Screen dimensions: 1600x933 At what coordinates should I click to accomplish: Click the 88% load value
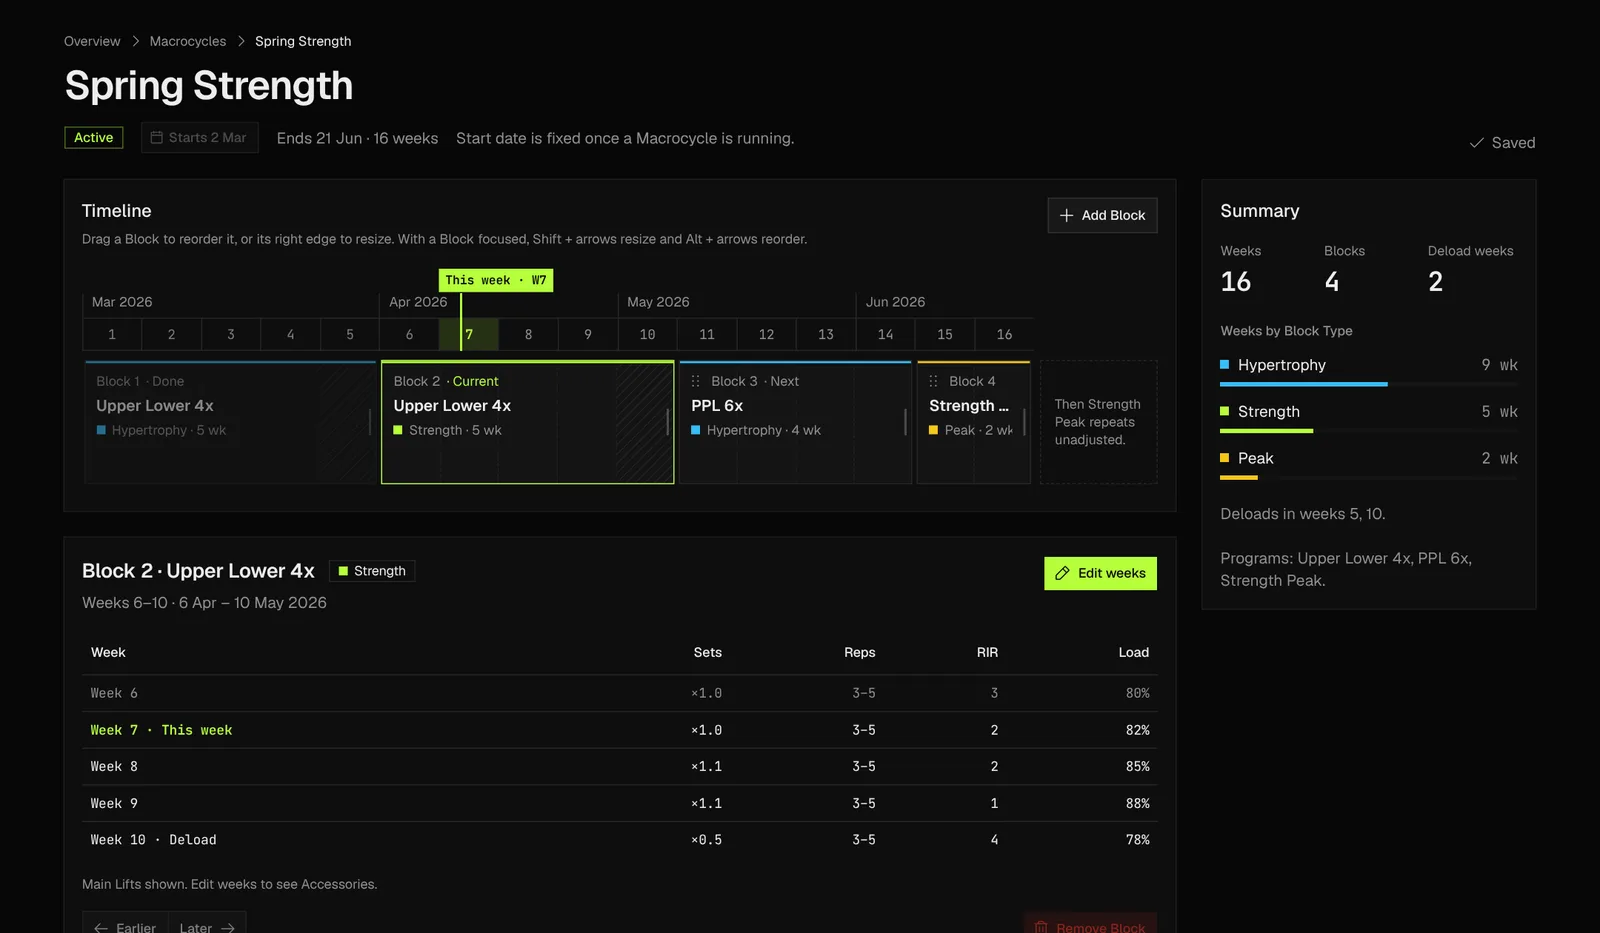[1138, 803]
